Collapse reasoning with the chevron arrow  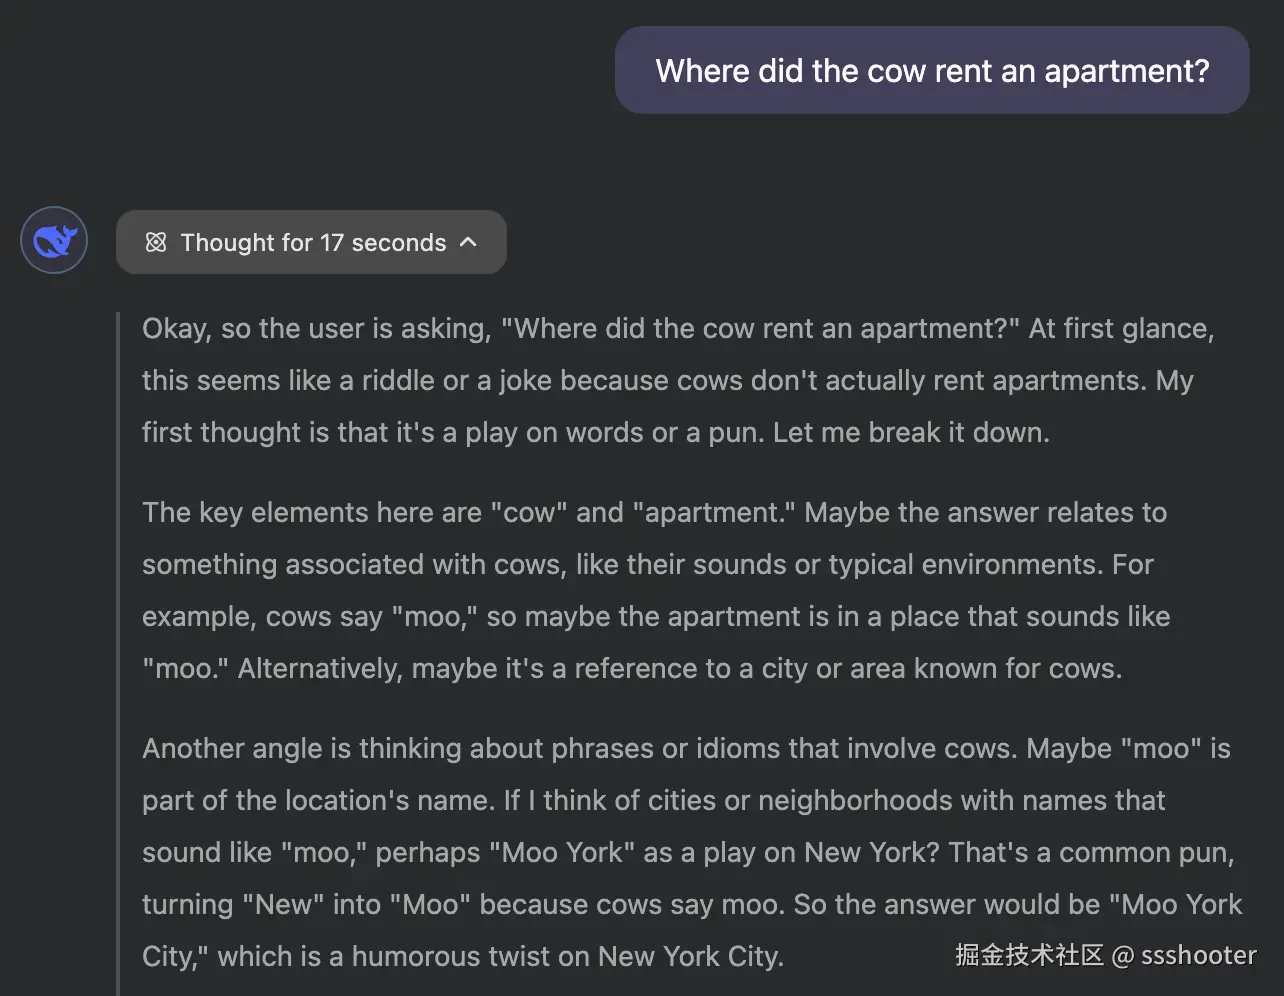point(468,242)
